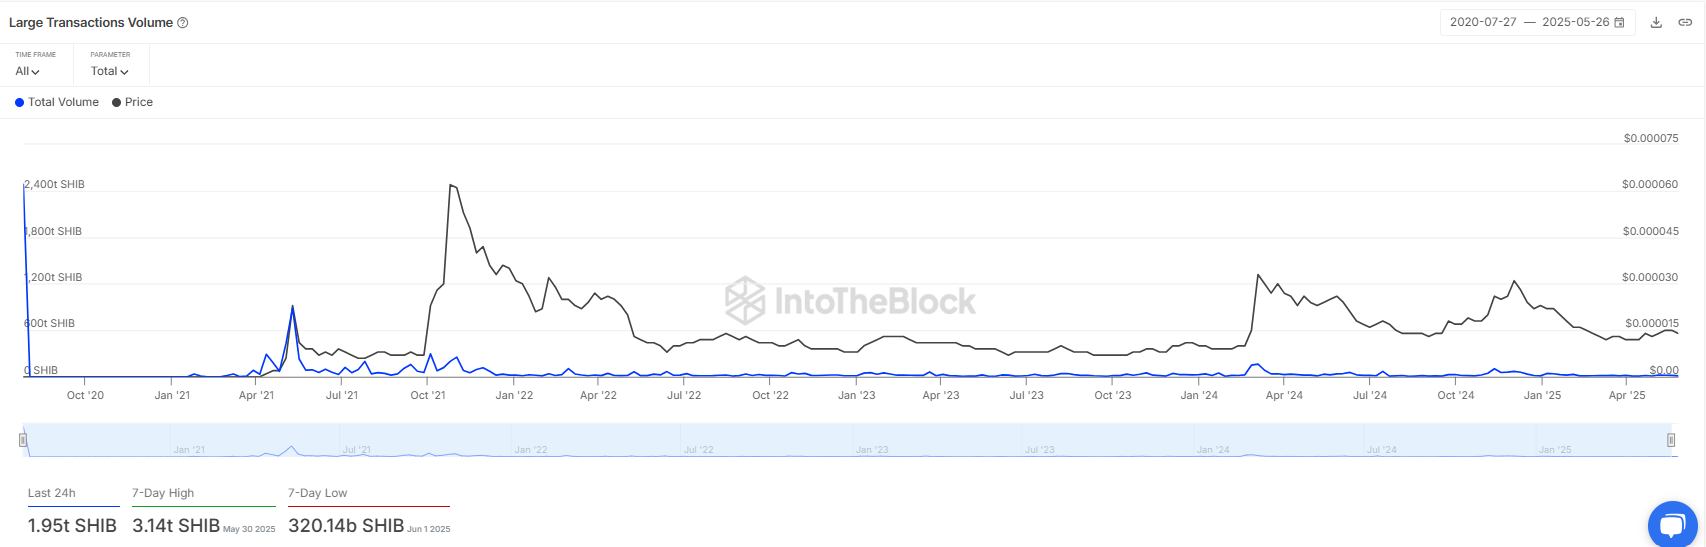Open the 2020-07-27 to 2025-05-26 date picker
This screenshot has width=1706, height=547.
[x=1537, y=22]
